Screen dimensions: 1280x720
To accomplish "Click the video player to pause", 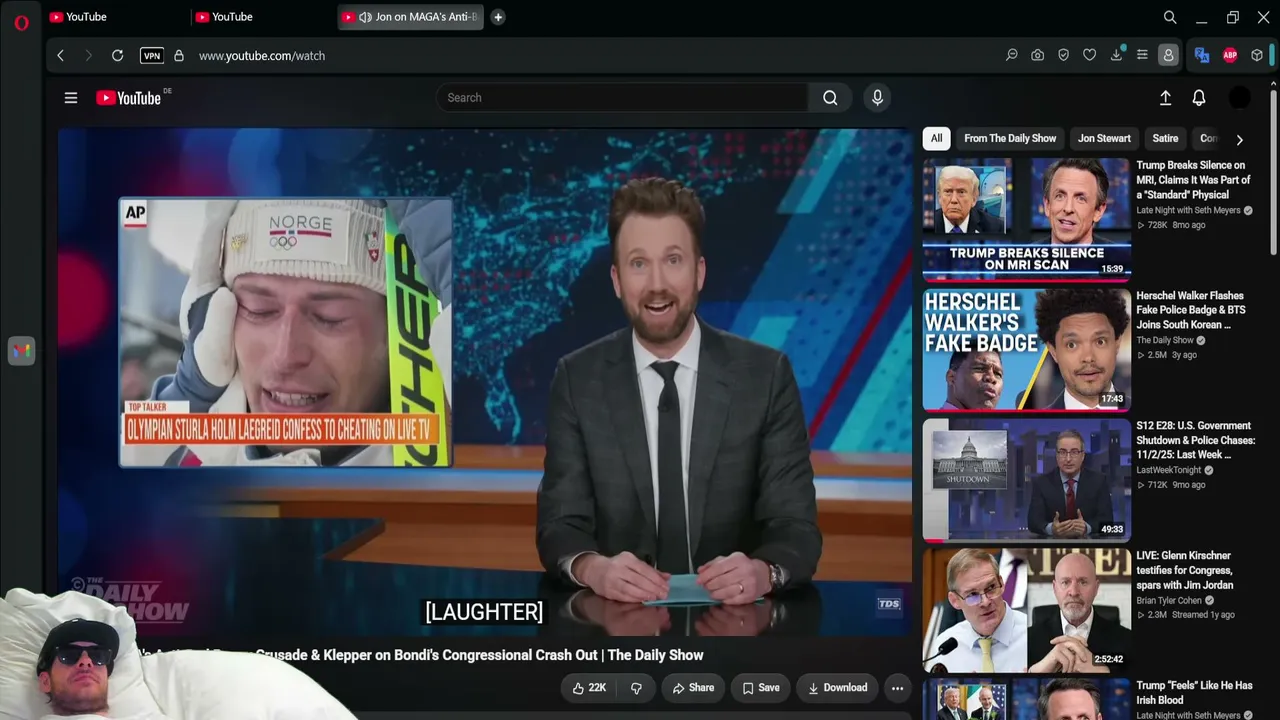I will tap(485, 382).
